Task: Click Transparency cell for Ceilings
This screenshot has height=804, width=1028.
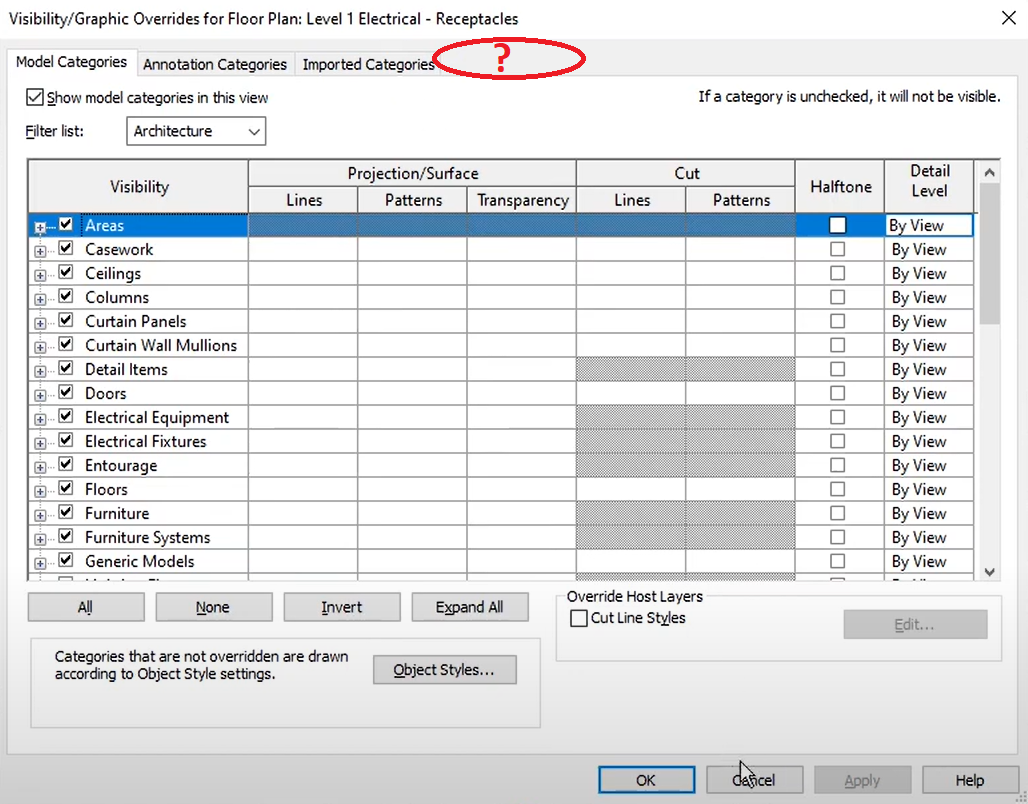Action: click(522, 273)
